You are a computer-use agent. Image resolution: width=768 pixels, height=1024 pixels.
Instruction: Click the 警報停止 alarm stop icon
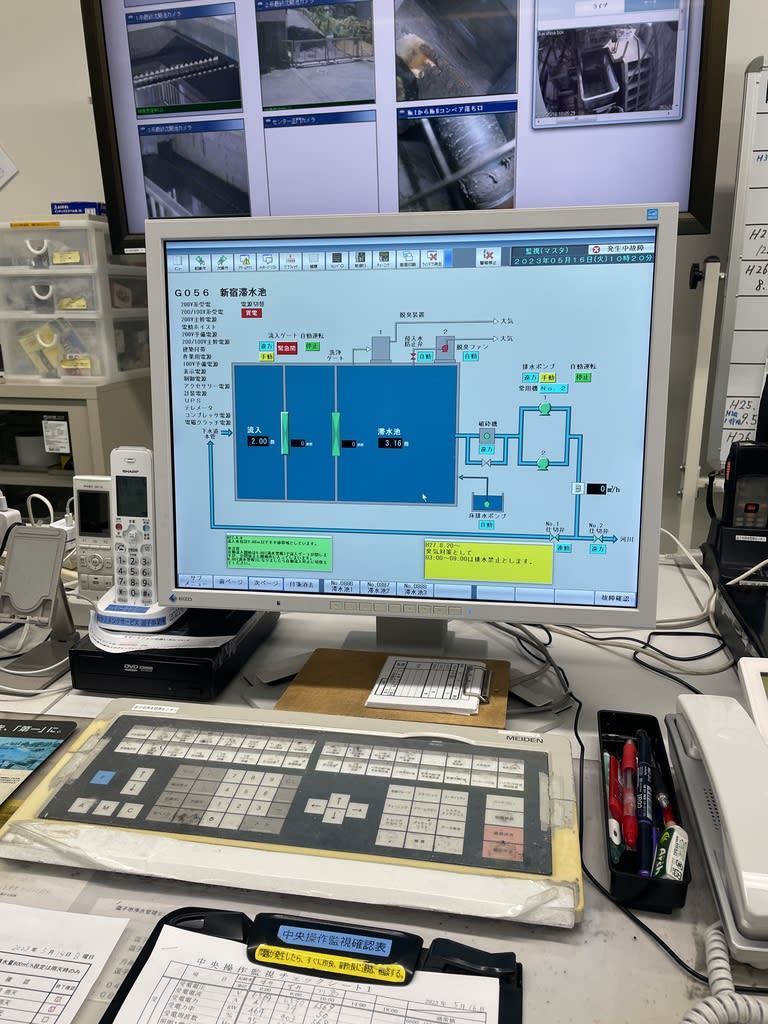(488, 259)
